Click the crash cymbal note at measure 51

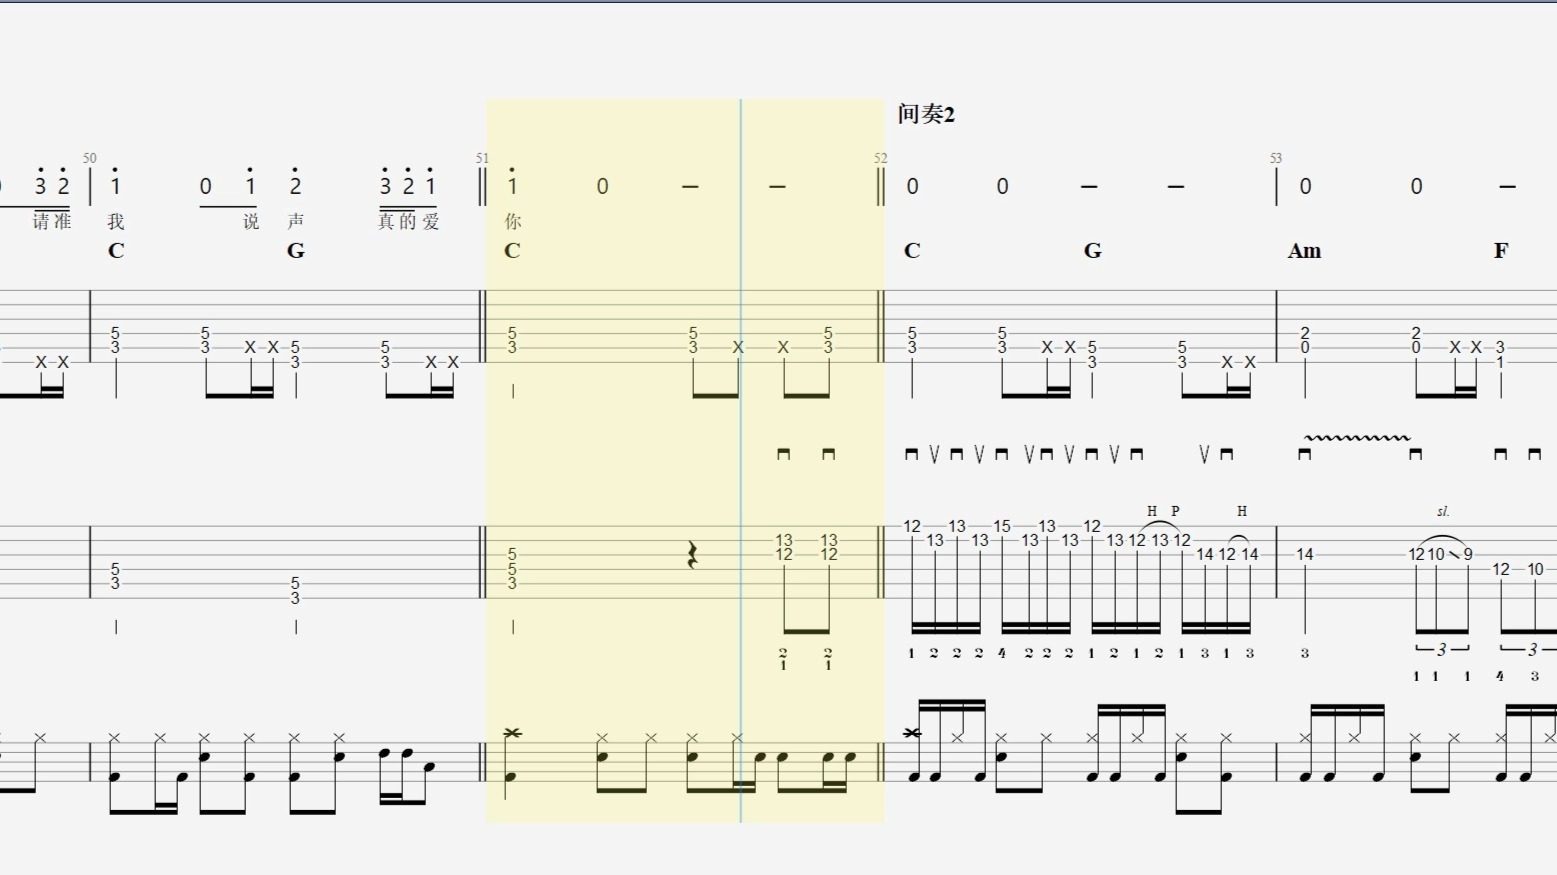[513, 733]
